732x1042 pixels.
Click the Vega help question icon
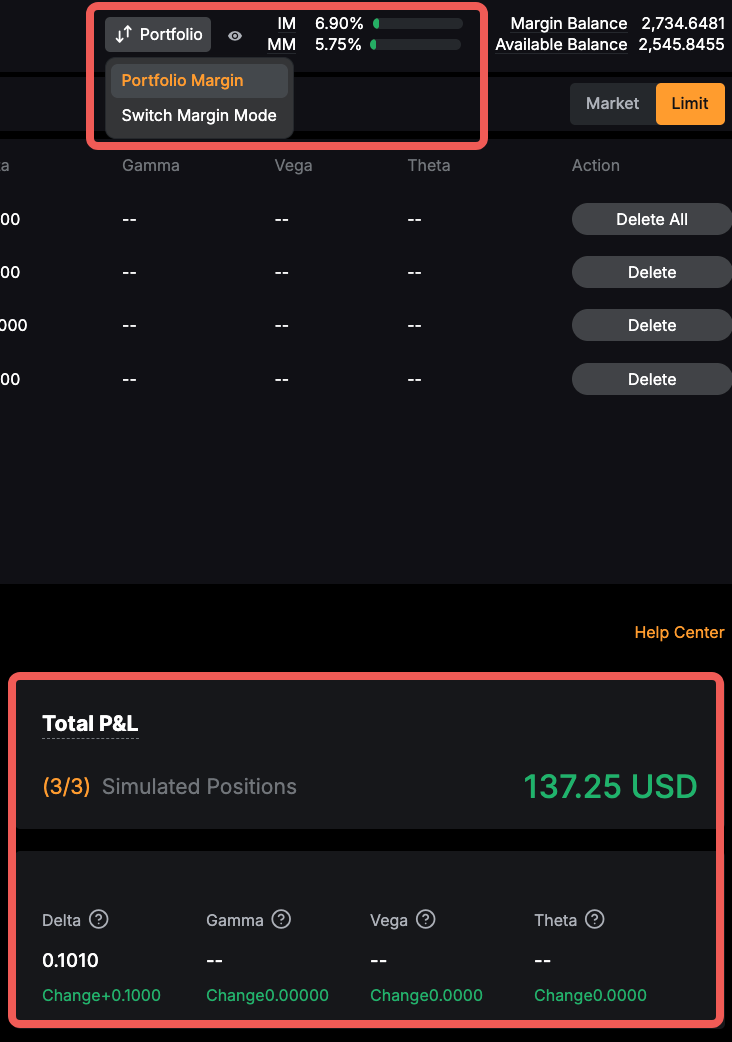[426, 920]
